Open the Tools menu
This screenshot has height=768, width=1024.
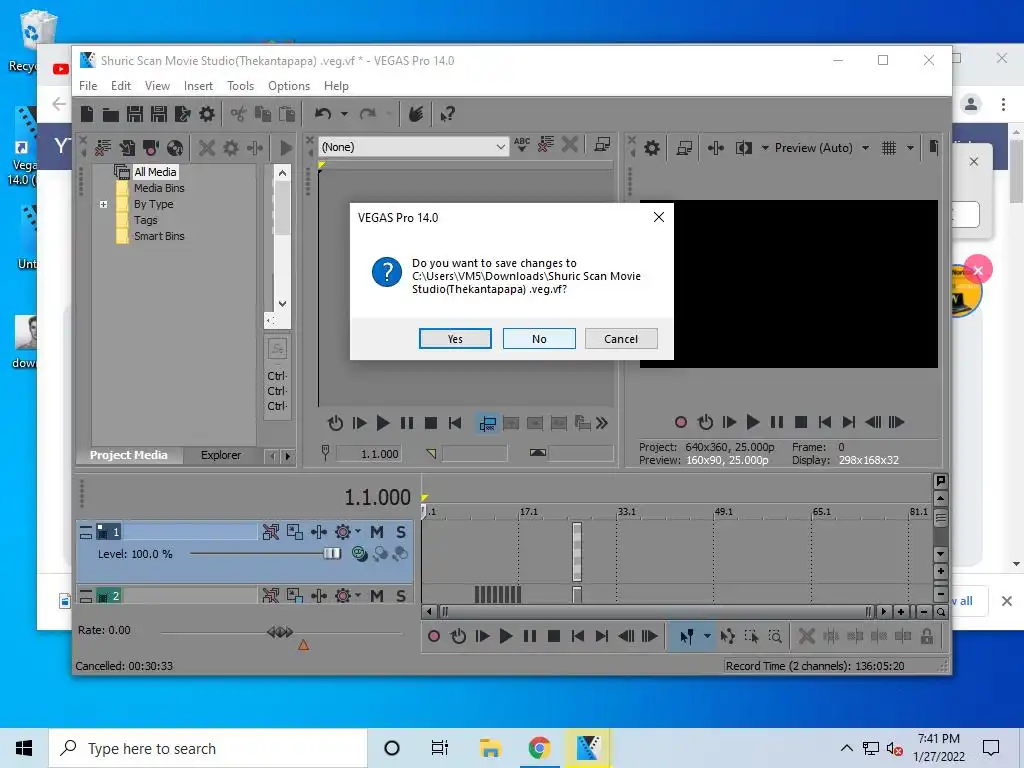pos(240,86)
